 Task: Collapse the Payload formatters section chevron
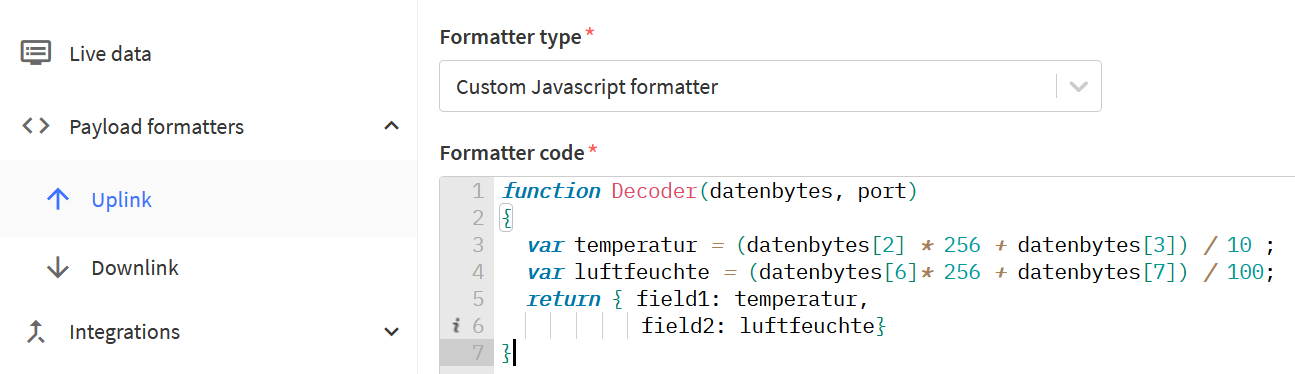(x=392, y=126)
